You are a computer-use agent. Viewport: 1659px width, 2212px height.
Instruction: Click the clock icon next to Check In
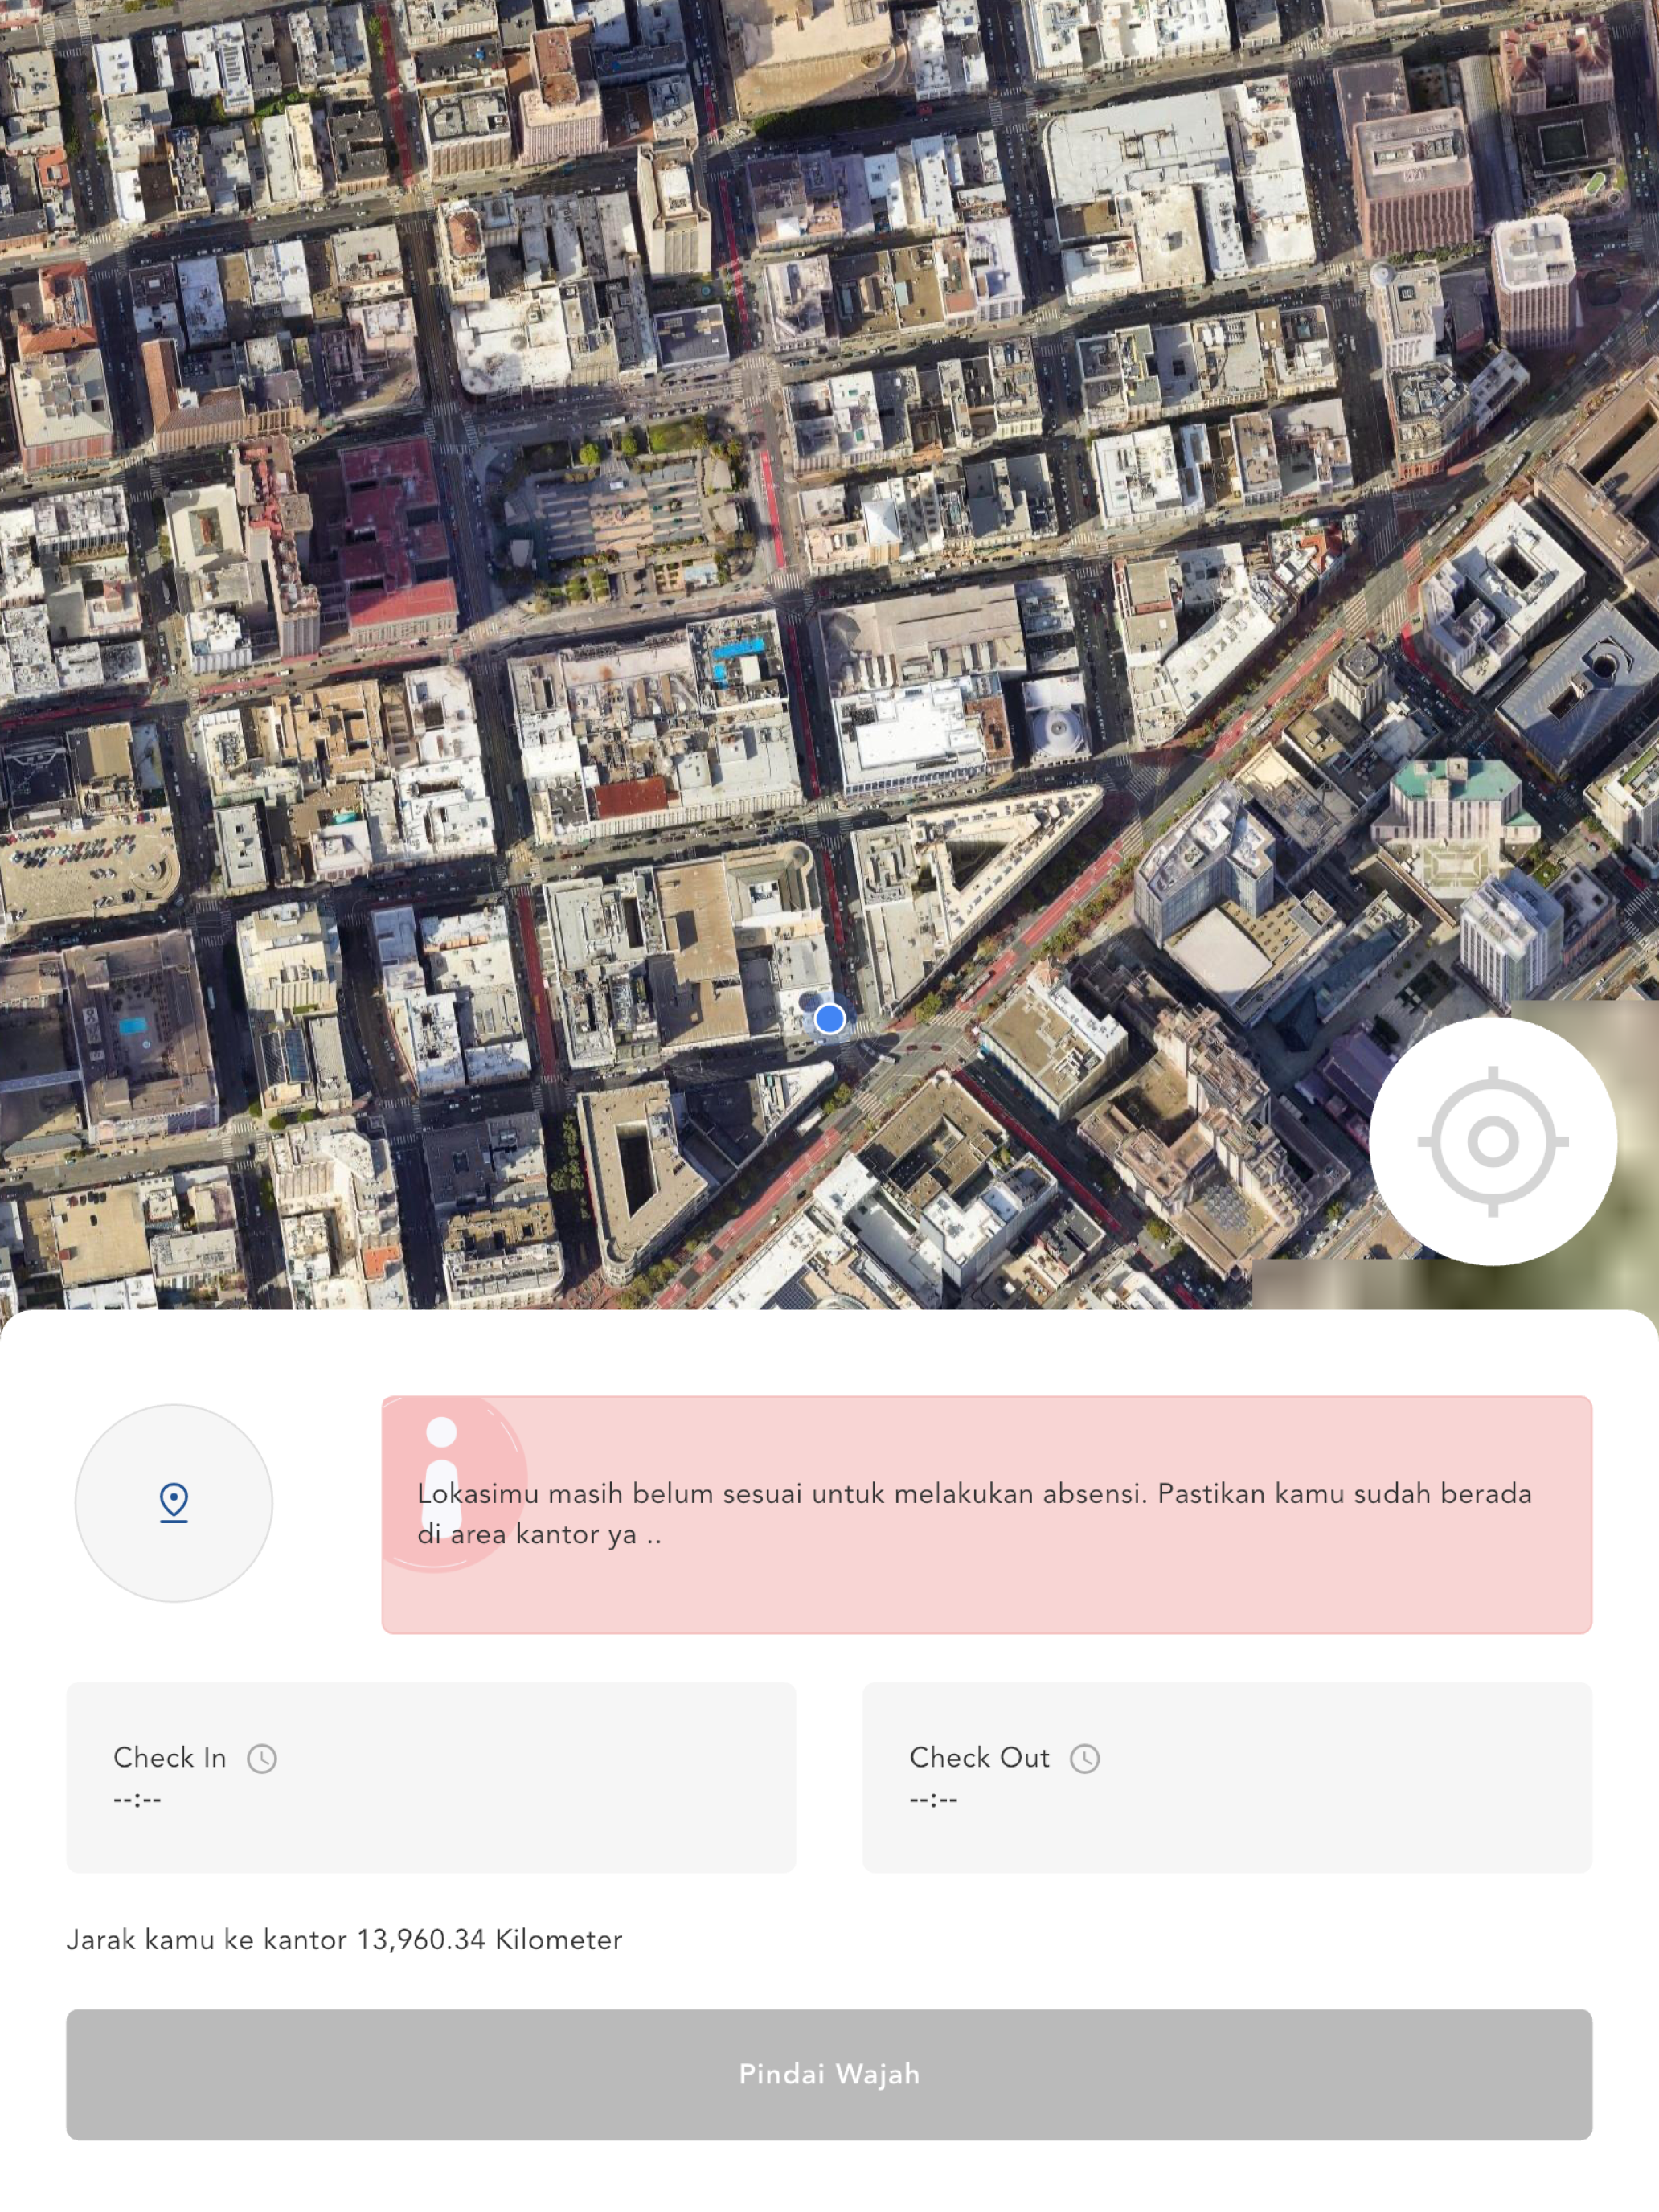coord(262,1758)
